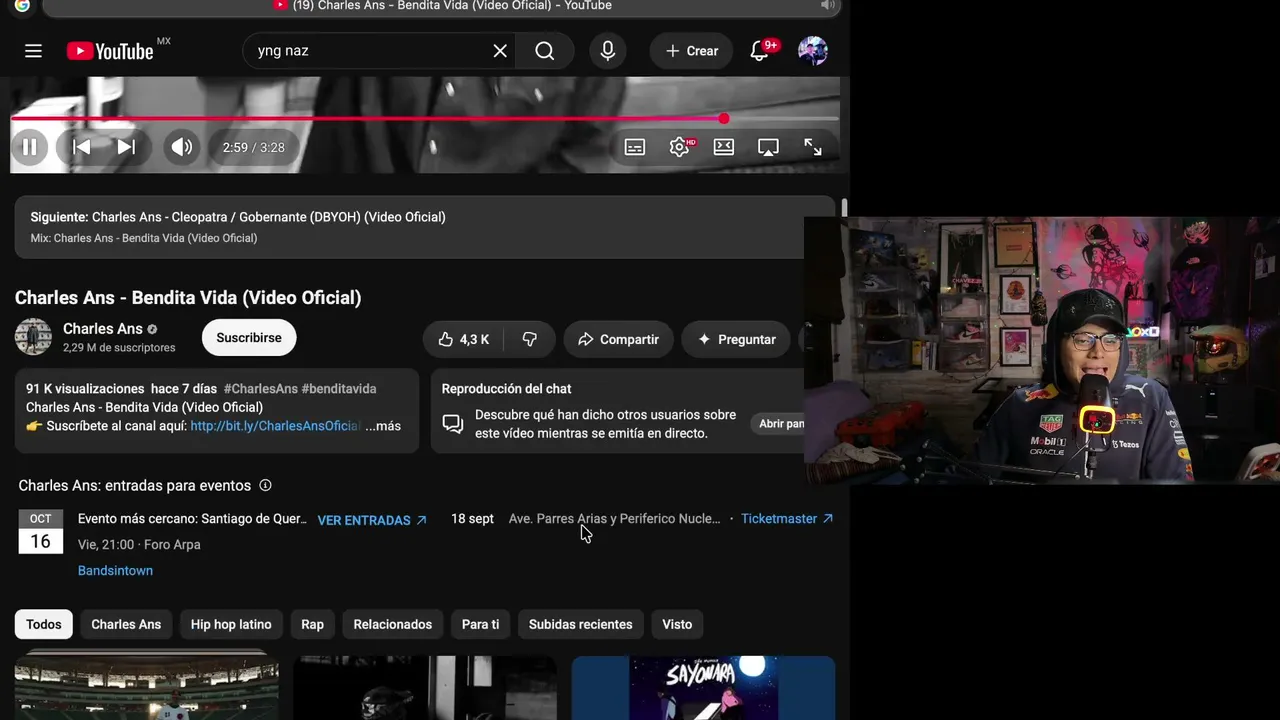Show info about event tickets
The image size is (1280, 720).
pyautogui.click(x=265, y=486)
